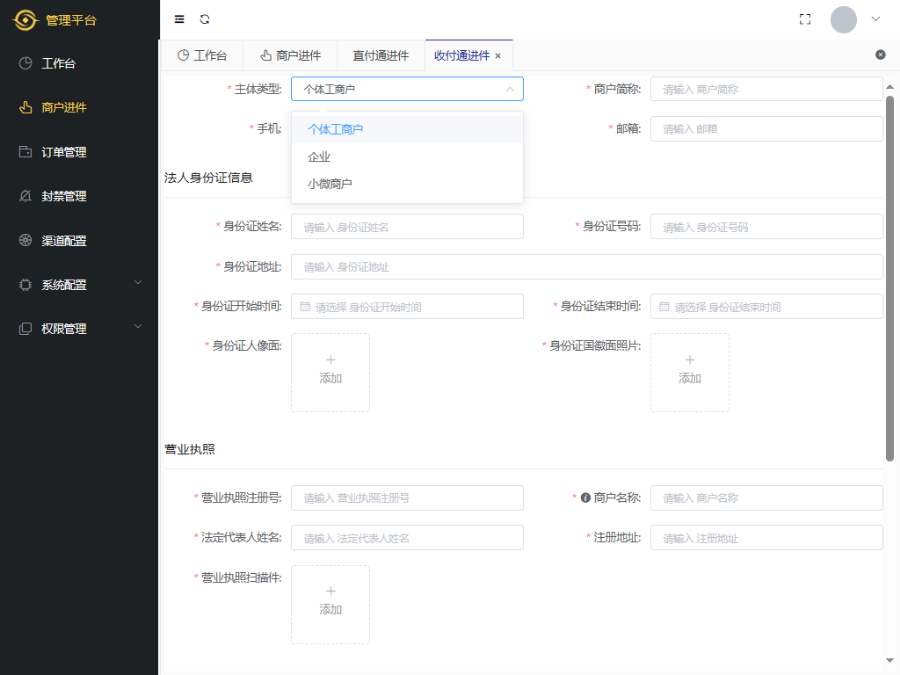Switch to the 商户进件 tab

pos(290,56)
